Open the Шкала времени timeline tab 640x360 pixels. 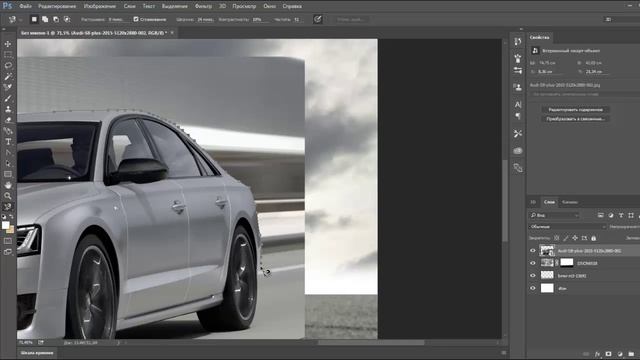[37, 353]
